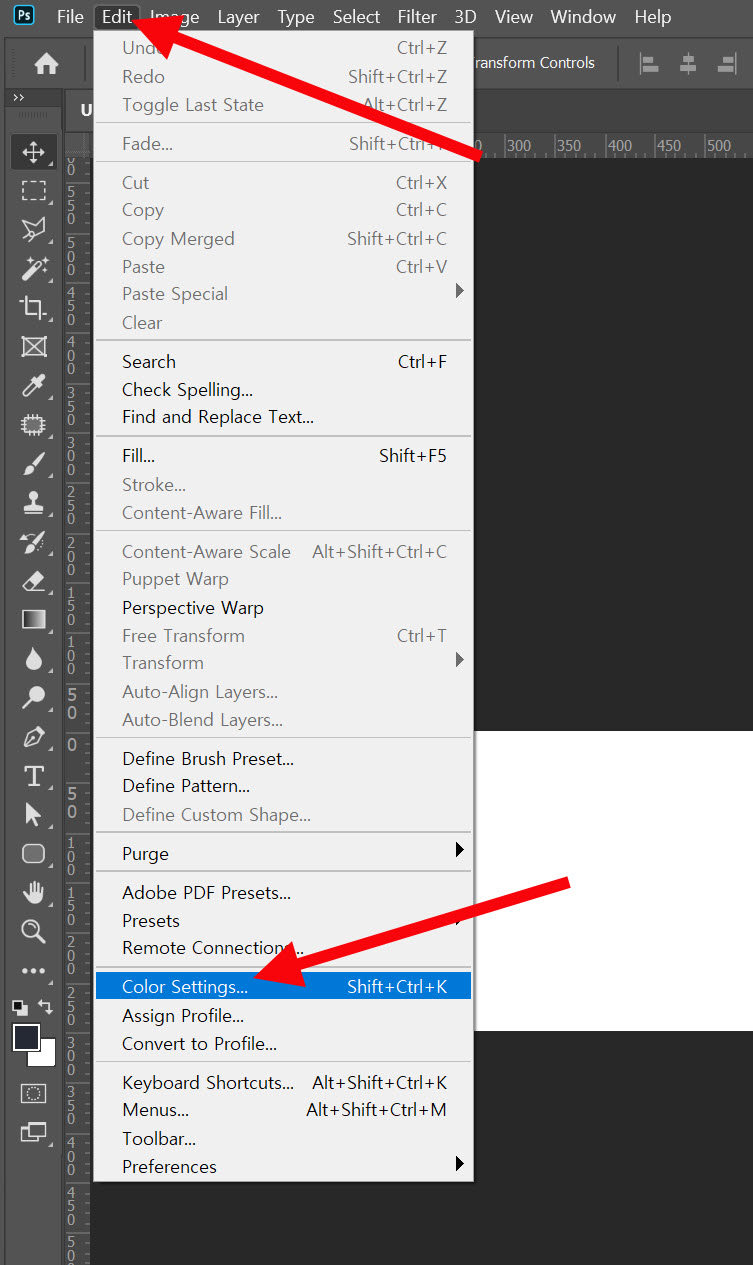Open the Presets submenu

click(x=283, y=920)
